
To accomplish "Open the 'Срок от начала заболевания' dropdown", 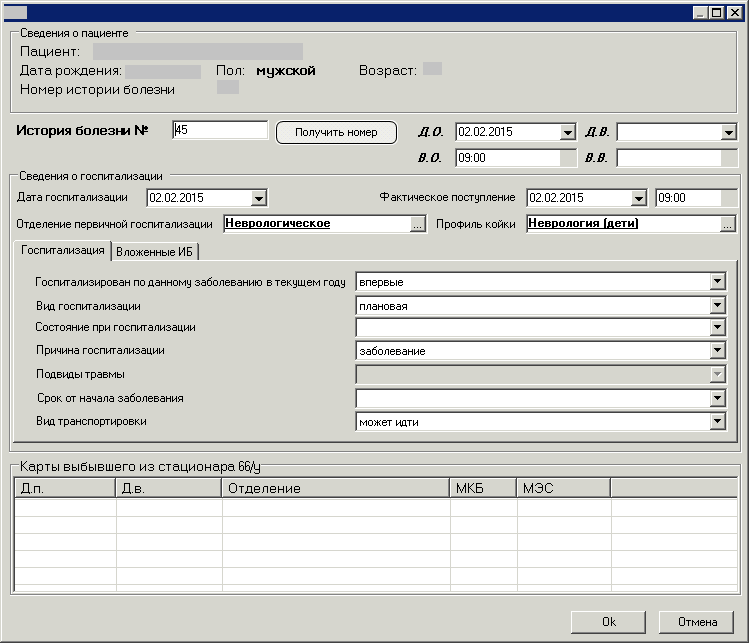I will (x=717, y=398).
